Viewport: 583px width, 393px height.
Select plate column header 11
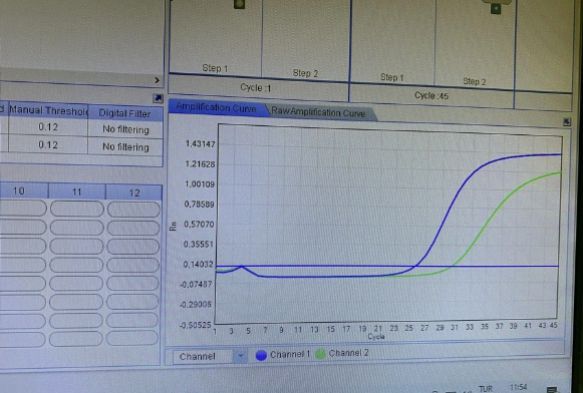77,192
